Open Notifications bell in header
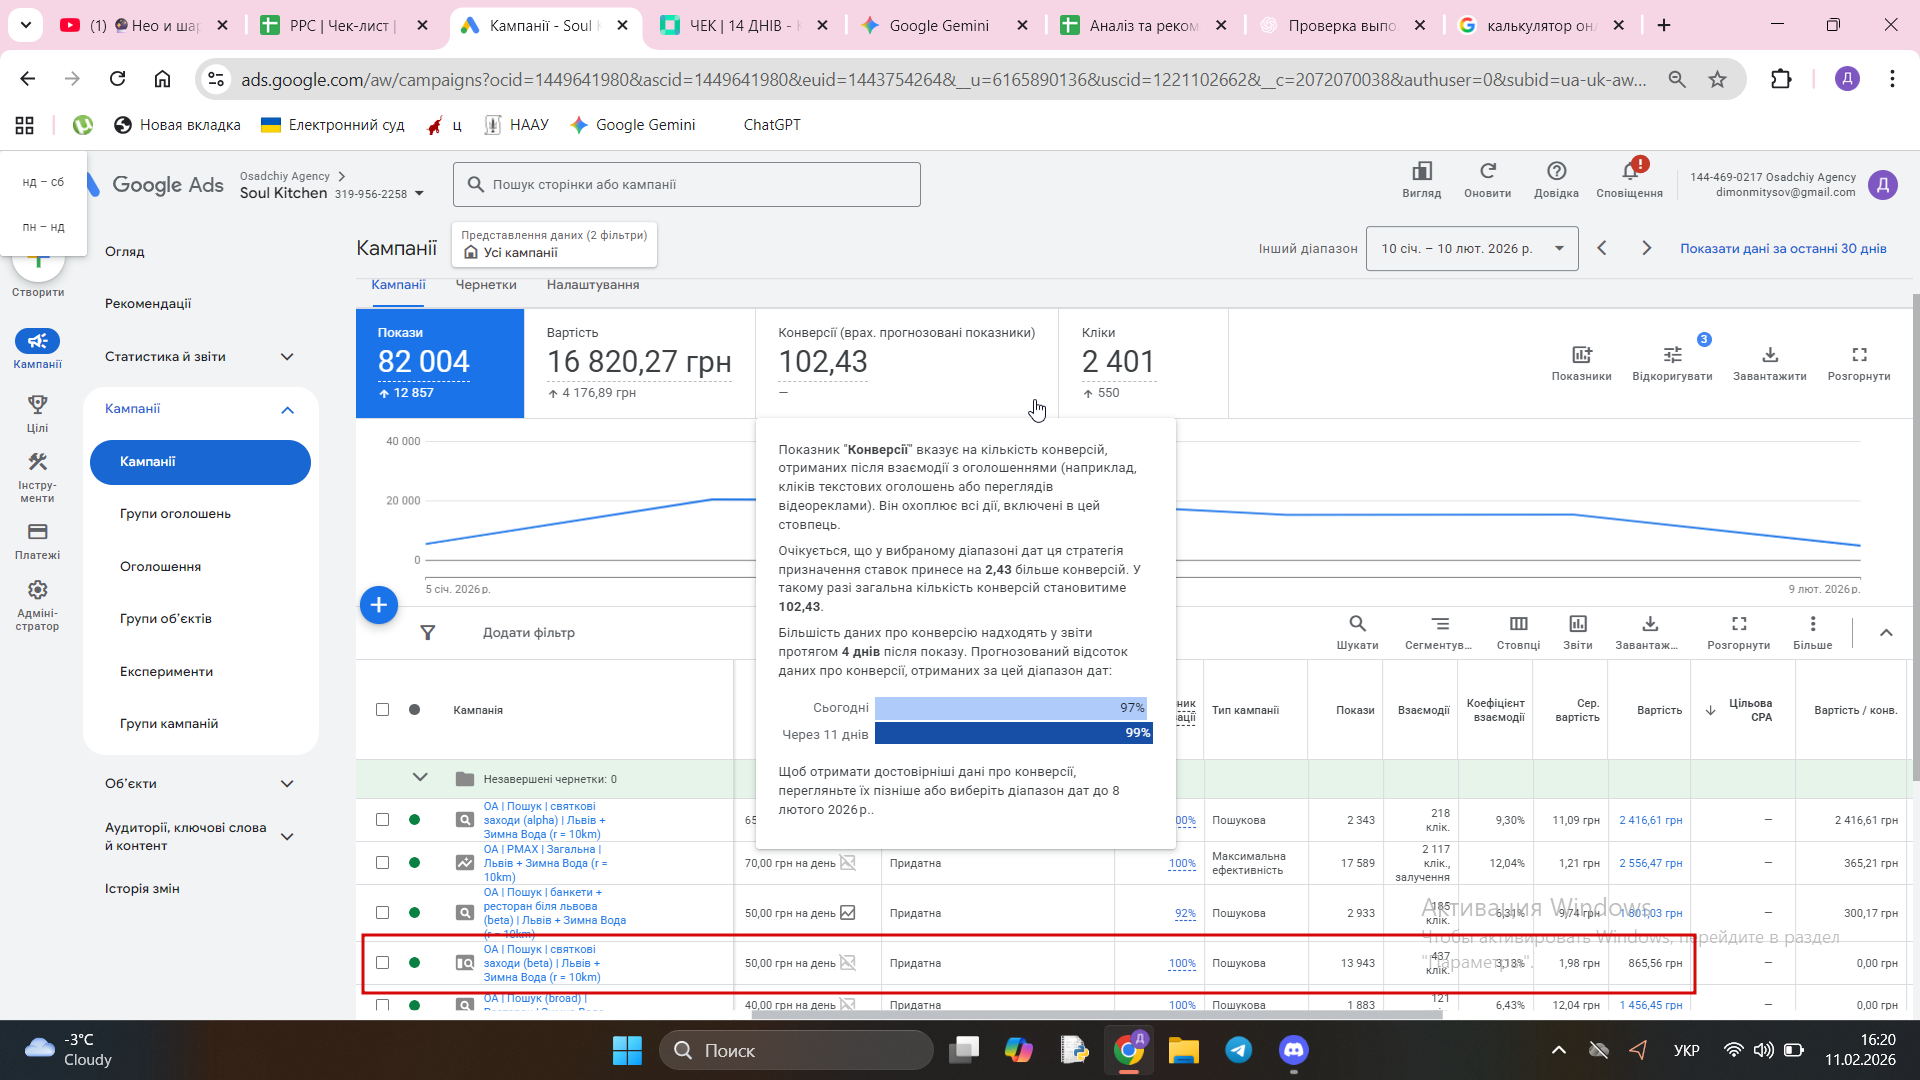 click(x=1629, y=172)
